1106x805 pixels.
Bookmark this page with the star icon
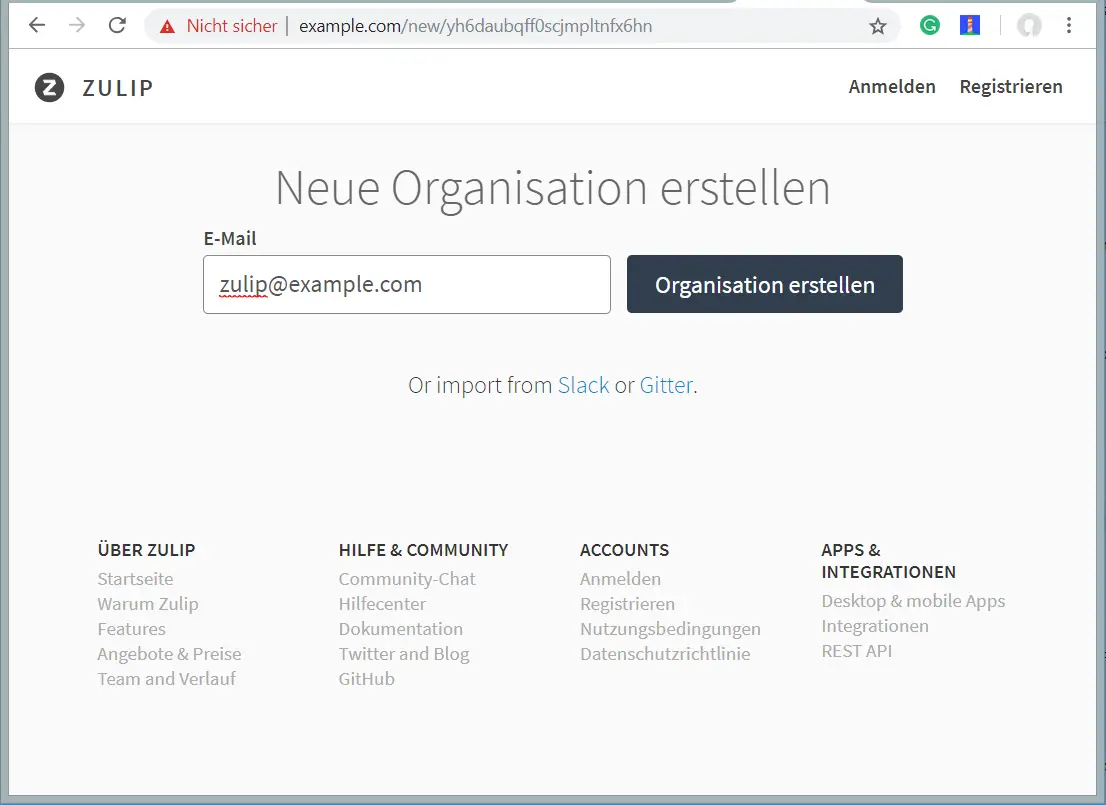point(877,27)
